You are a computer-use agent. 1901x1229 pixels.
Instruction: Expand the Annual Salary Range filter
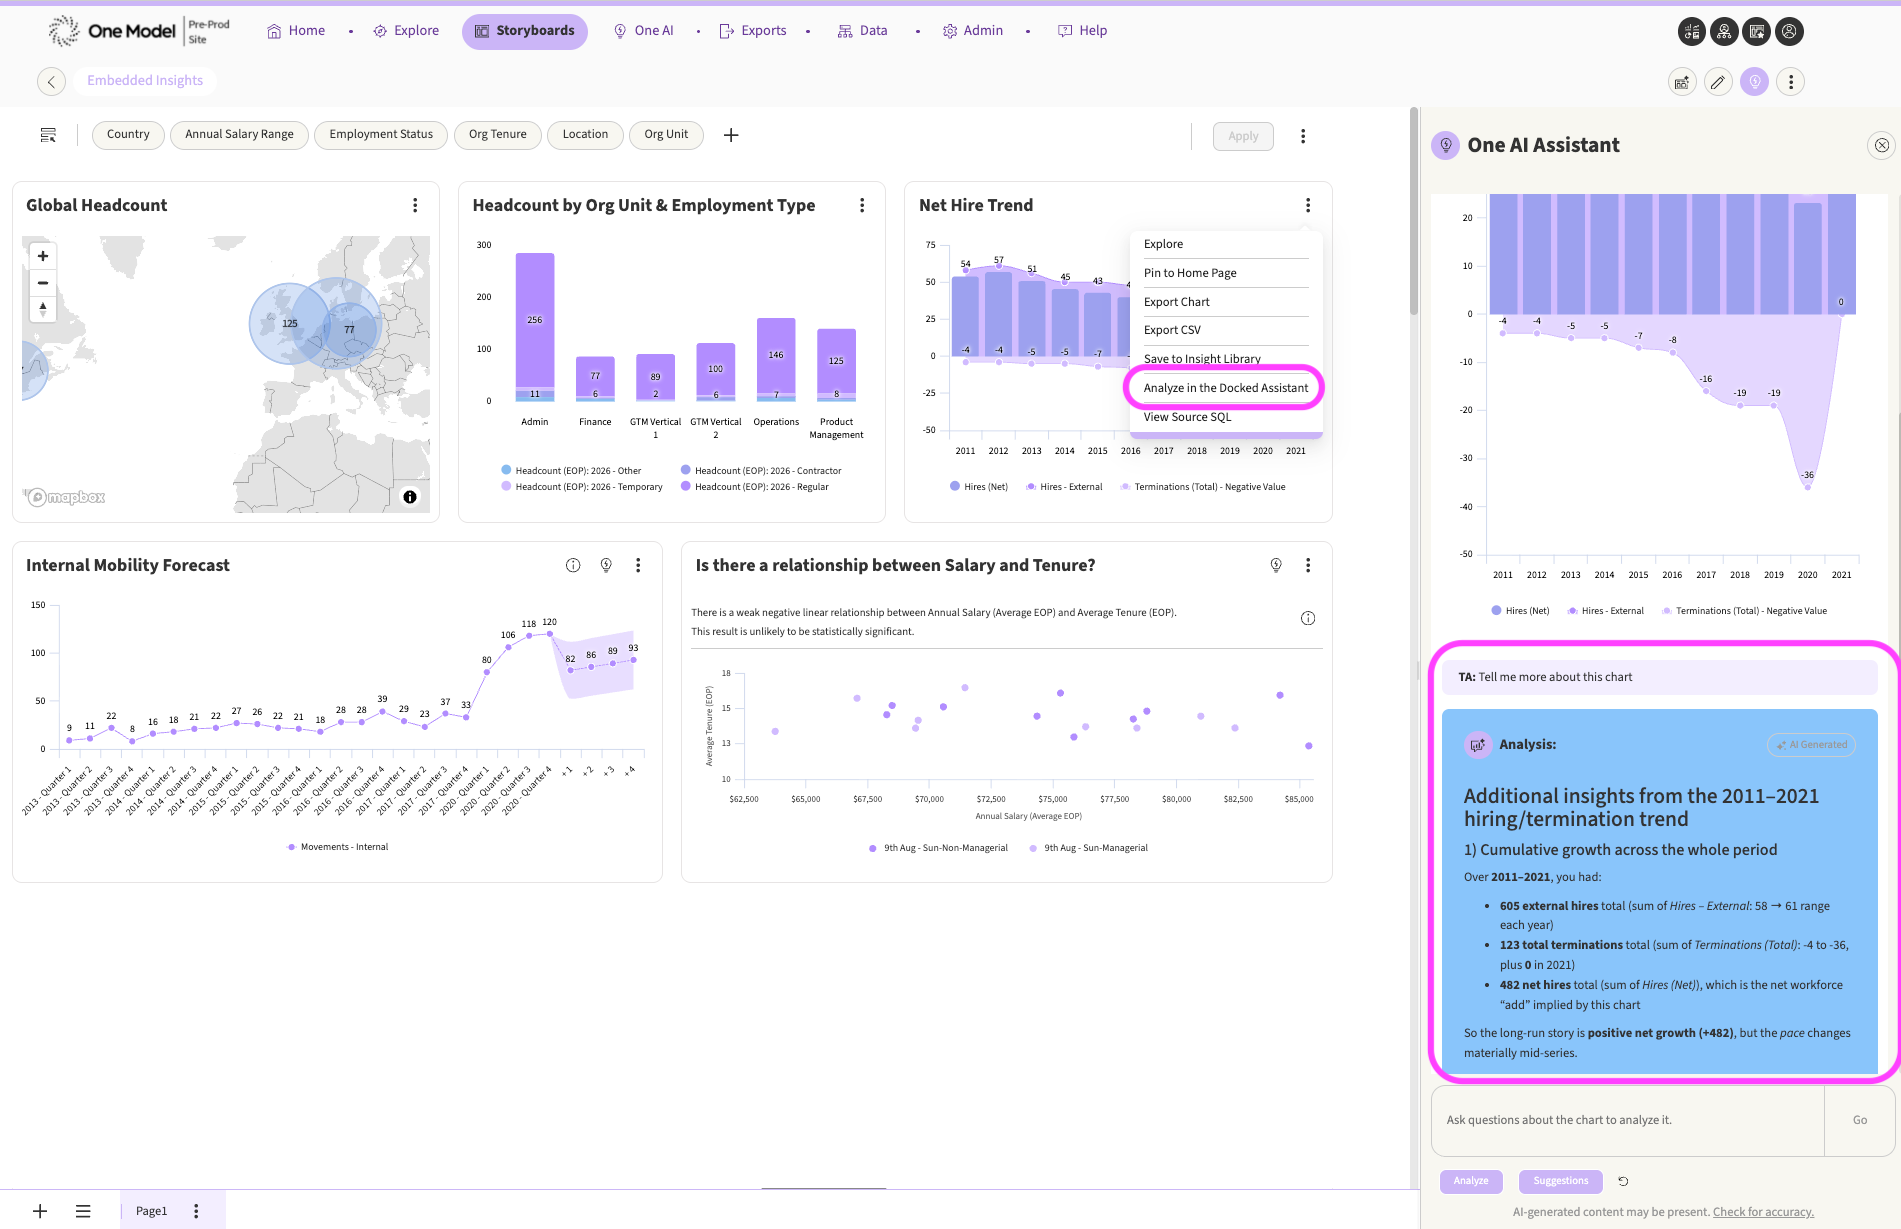[x=239, y=134]
